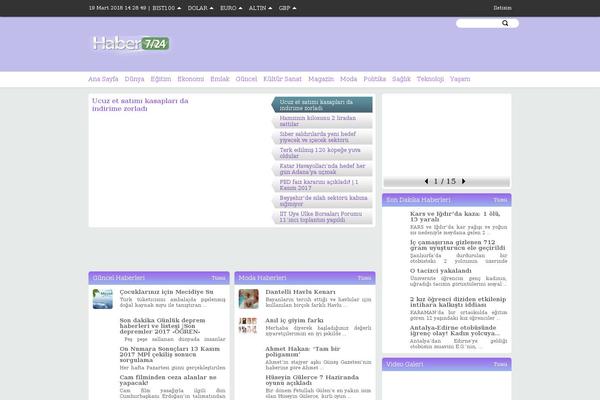The width and height of the screenshot is (600, 400).
Task: Click the 1 / 15 gallery counter
Action: (x=445, y=181)
